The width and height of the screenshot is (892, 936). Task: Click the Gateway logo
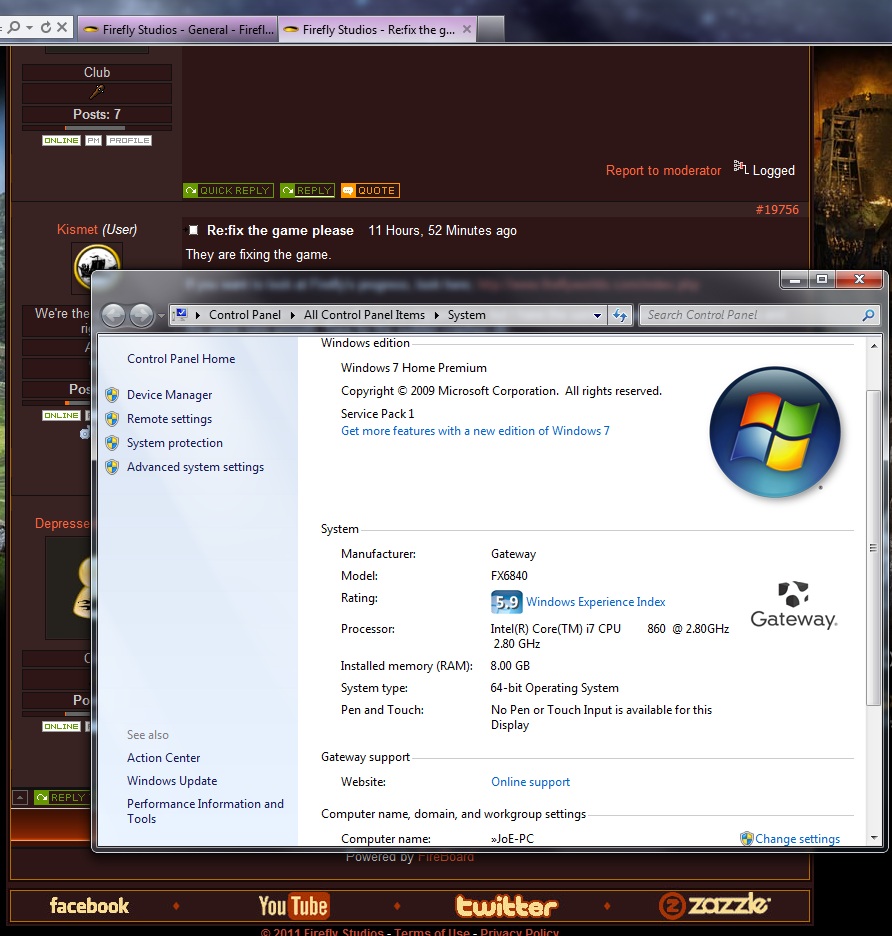(793, 605)
